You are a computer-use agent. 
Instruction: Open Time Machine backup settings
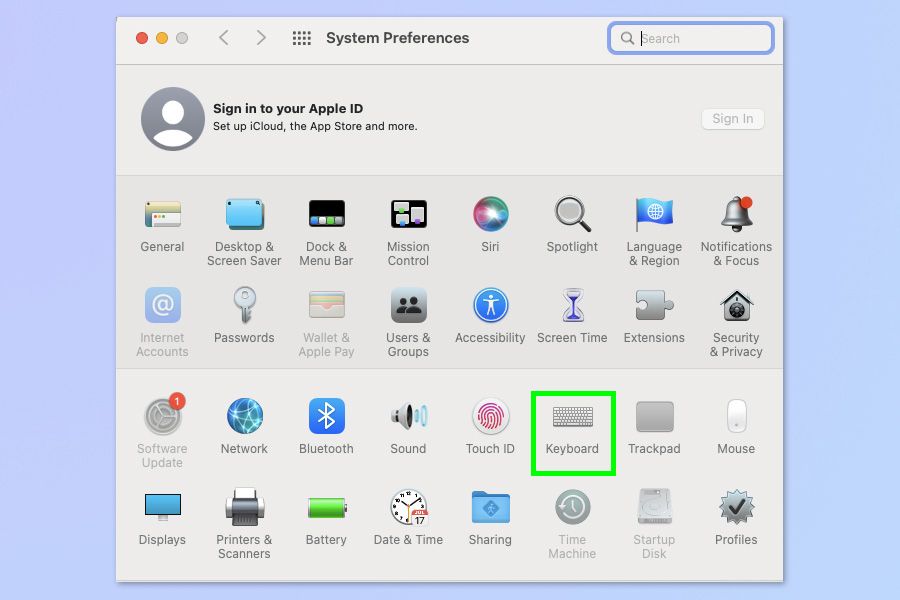coord(572,507)
